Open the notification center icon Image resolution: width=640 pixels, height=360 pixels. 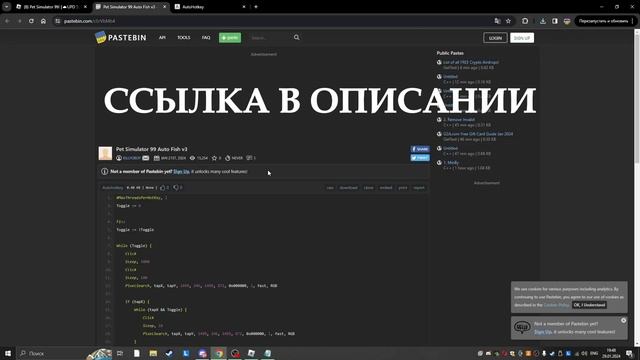tap(629, 353)
